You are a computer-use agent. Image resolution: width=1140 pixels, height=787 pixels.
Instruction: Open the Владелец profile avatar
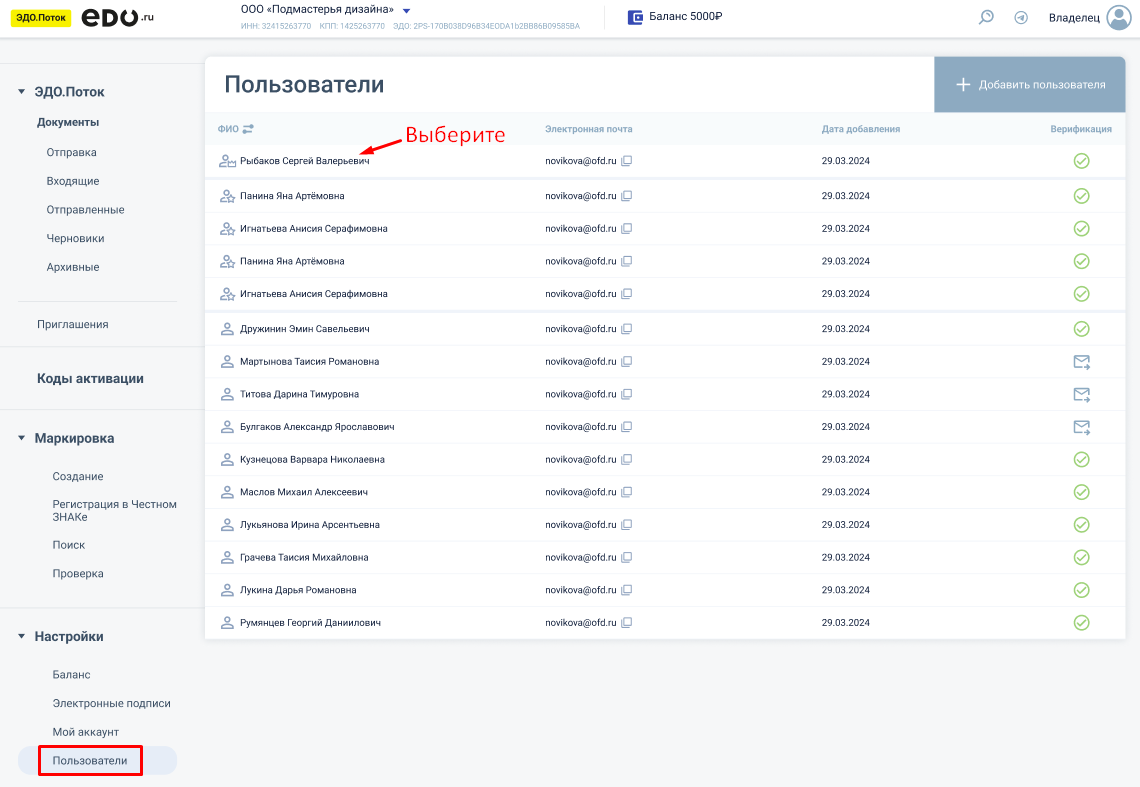[1118, 17]
